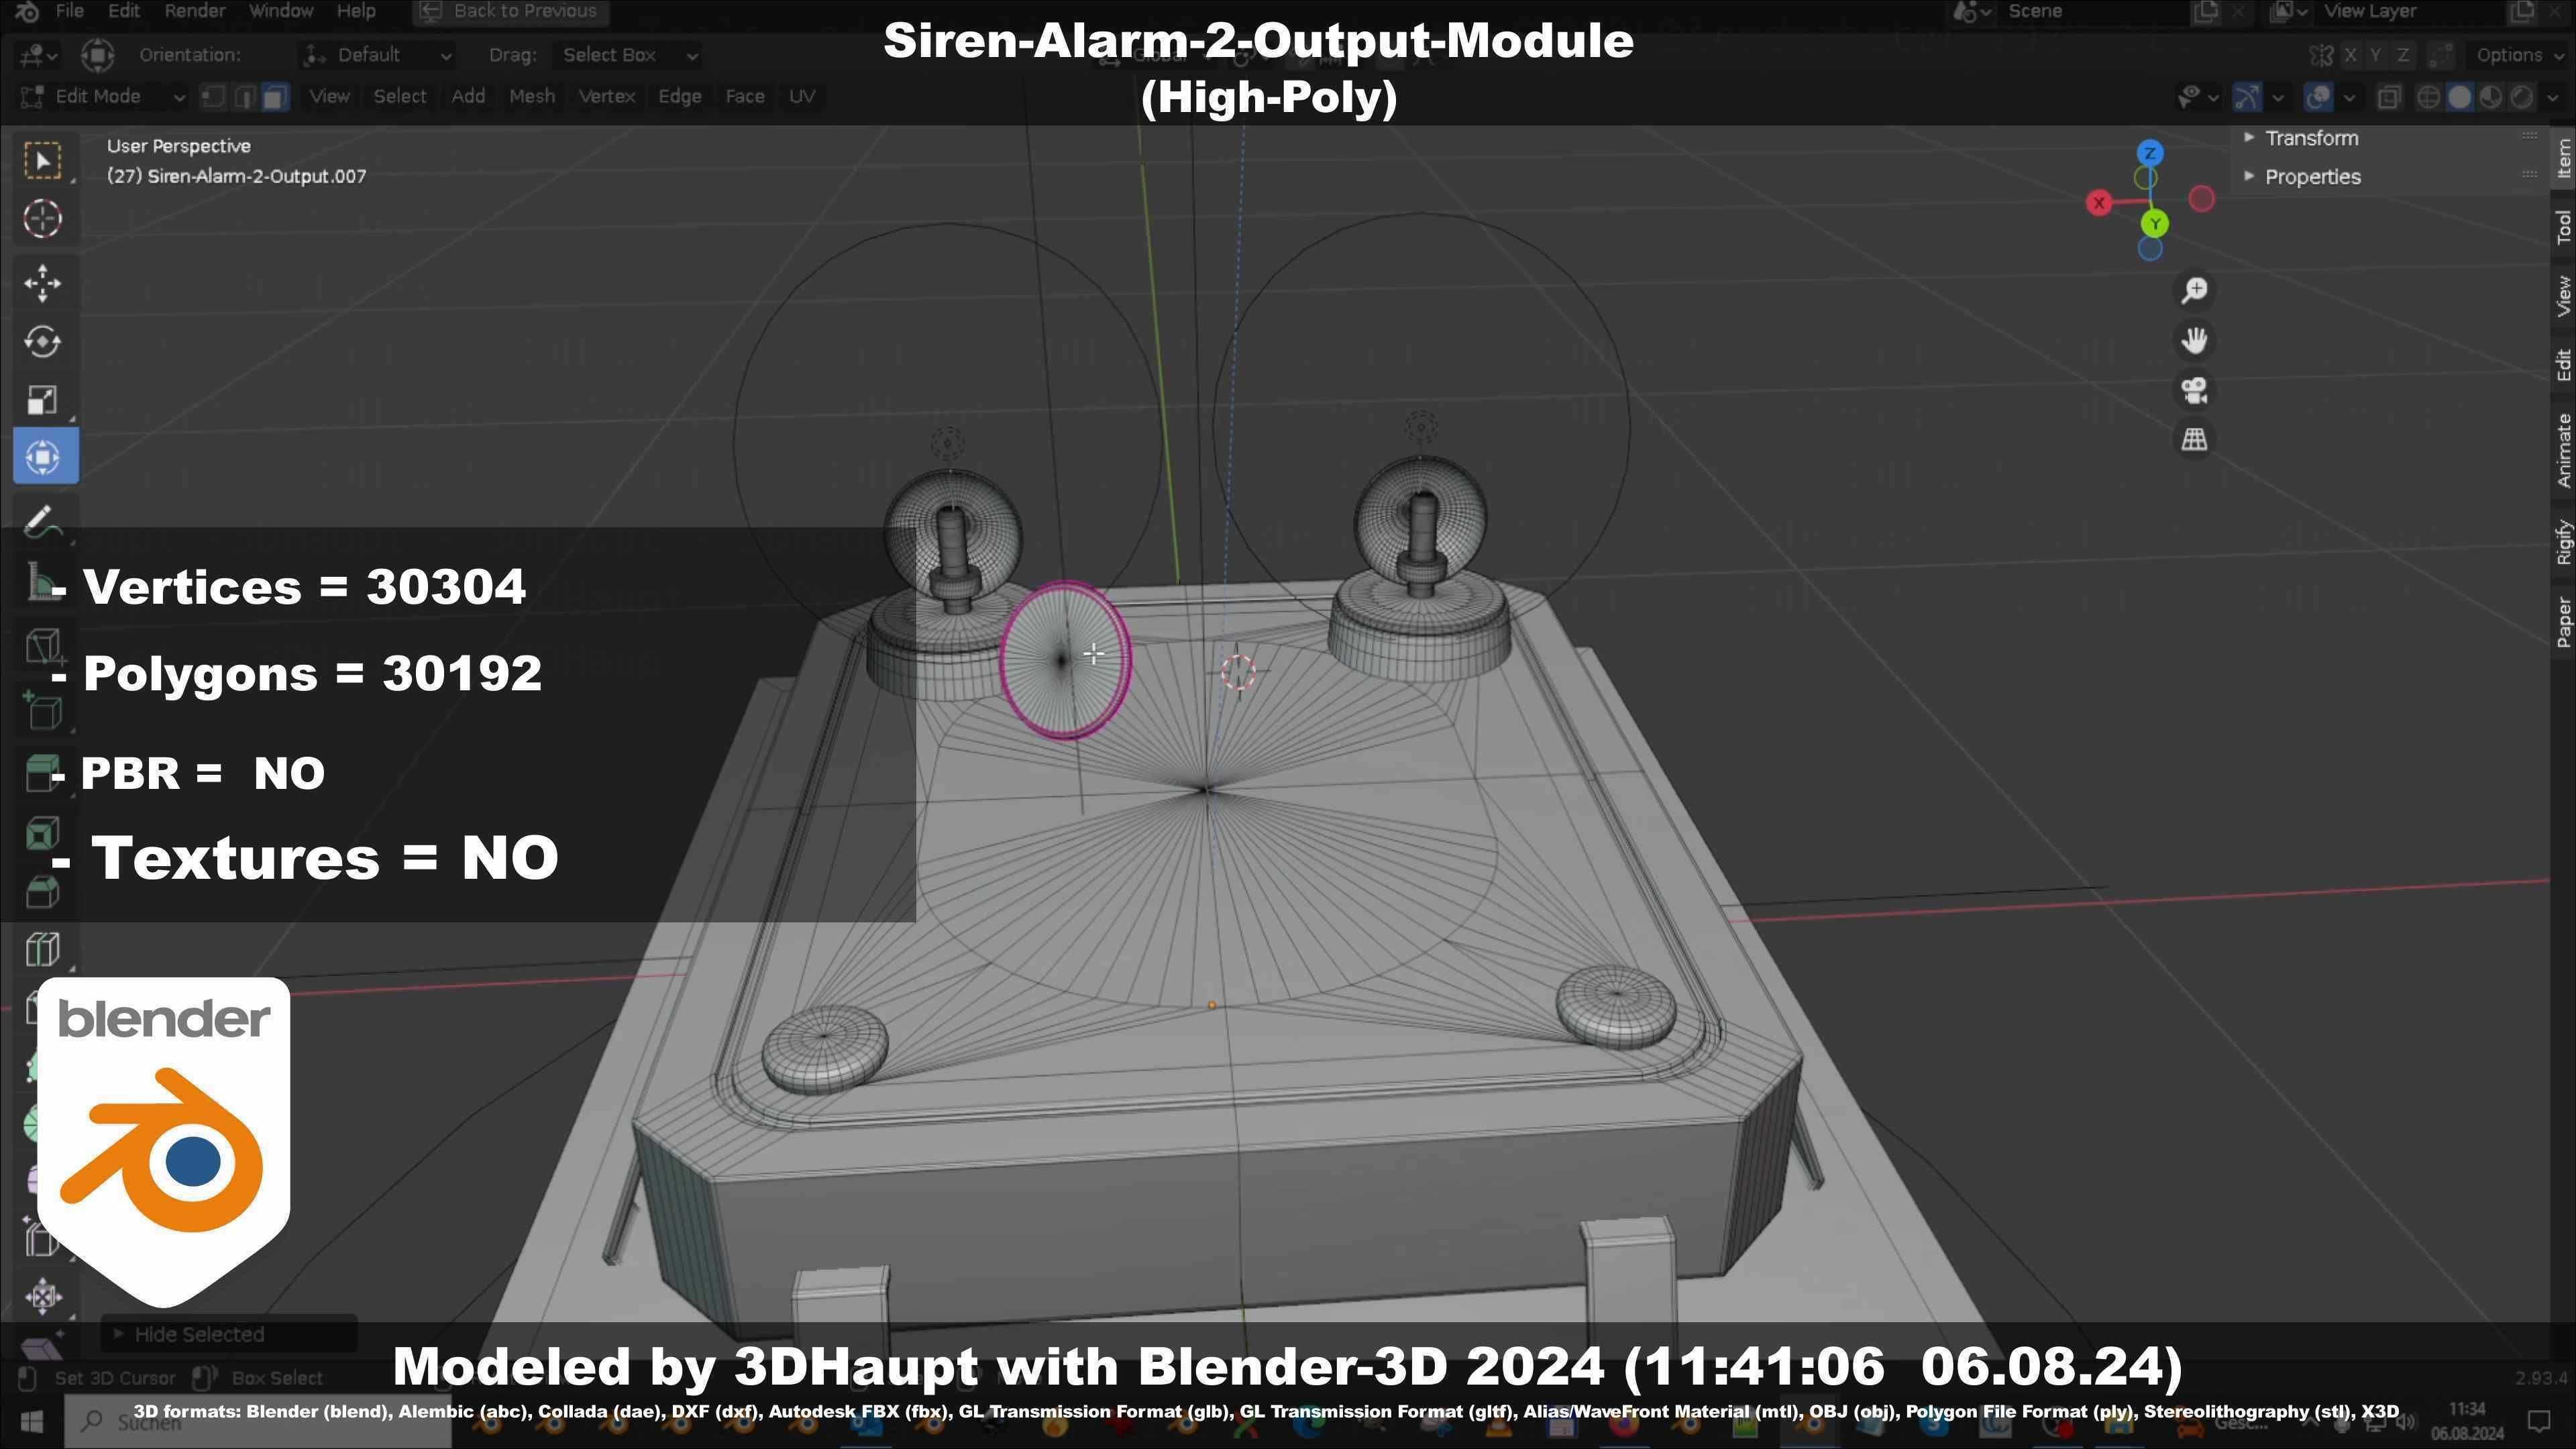Activate the Loop Cut tool
This screenshot has width=2576, height=1449.
click(x=42, y=949)
